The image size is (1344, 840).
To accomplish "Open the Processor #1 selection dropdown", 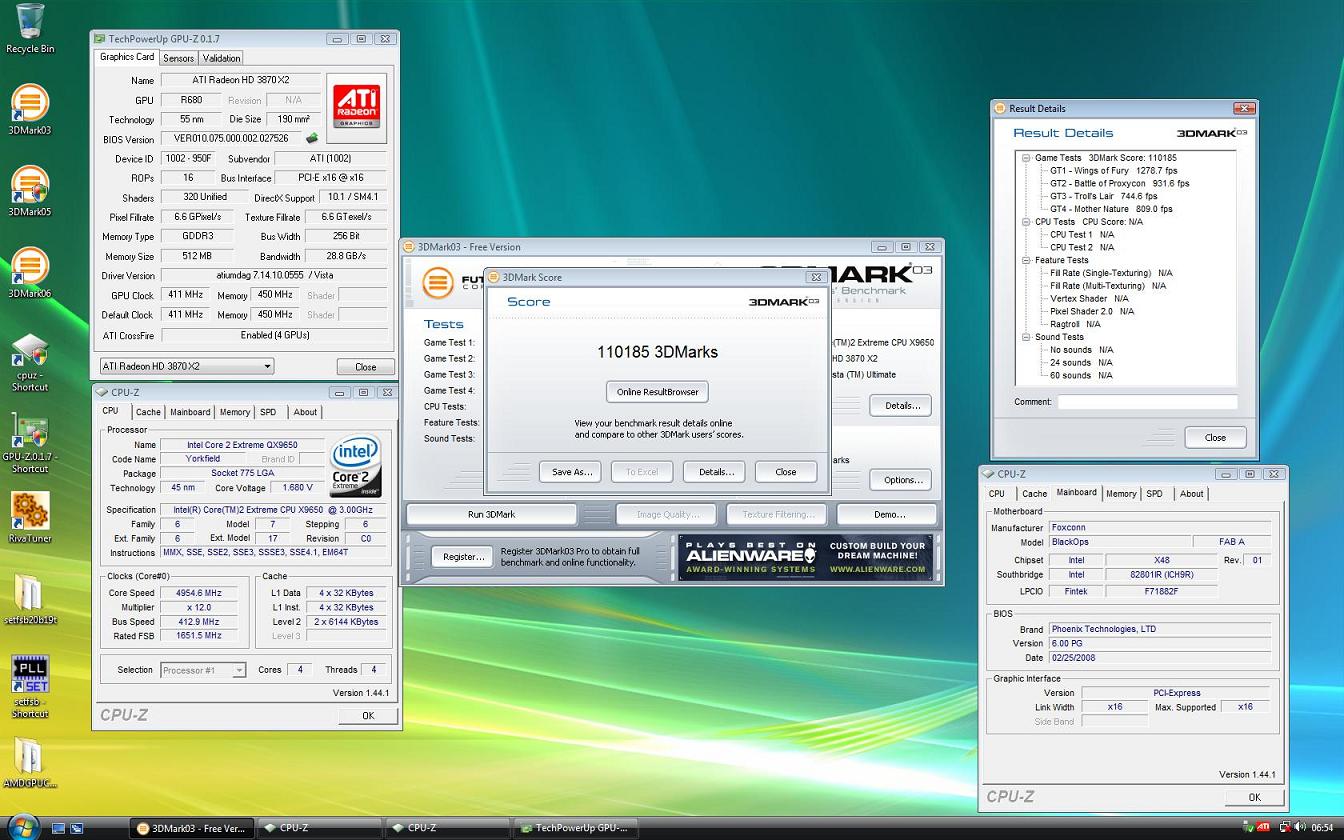I will pyautogui.click(x=203, y=670).
